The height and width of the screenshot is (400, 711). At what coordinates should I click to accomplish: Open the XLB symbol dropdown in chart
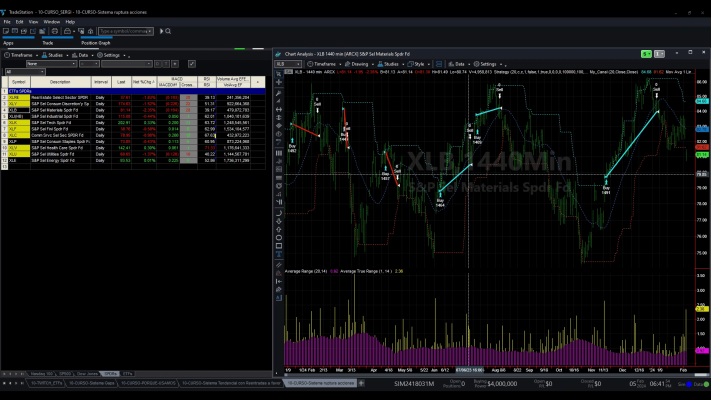click(288, 64)
